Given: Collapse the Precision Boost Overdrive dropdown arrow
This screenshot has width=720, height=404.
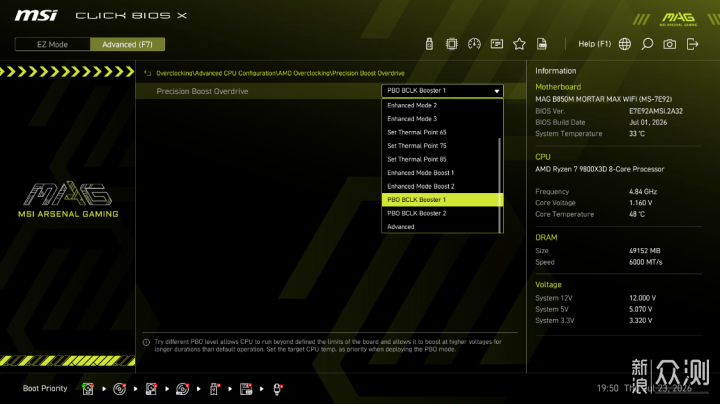Looking at the screenshot, I should (x=496, y=91).
